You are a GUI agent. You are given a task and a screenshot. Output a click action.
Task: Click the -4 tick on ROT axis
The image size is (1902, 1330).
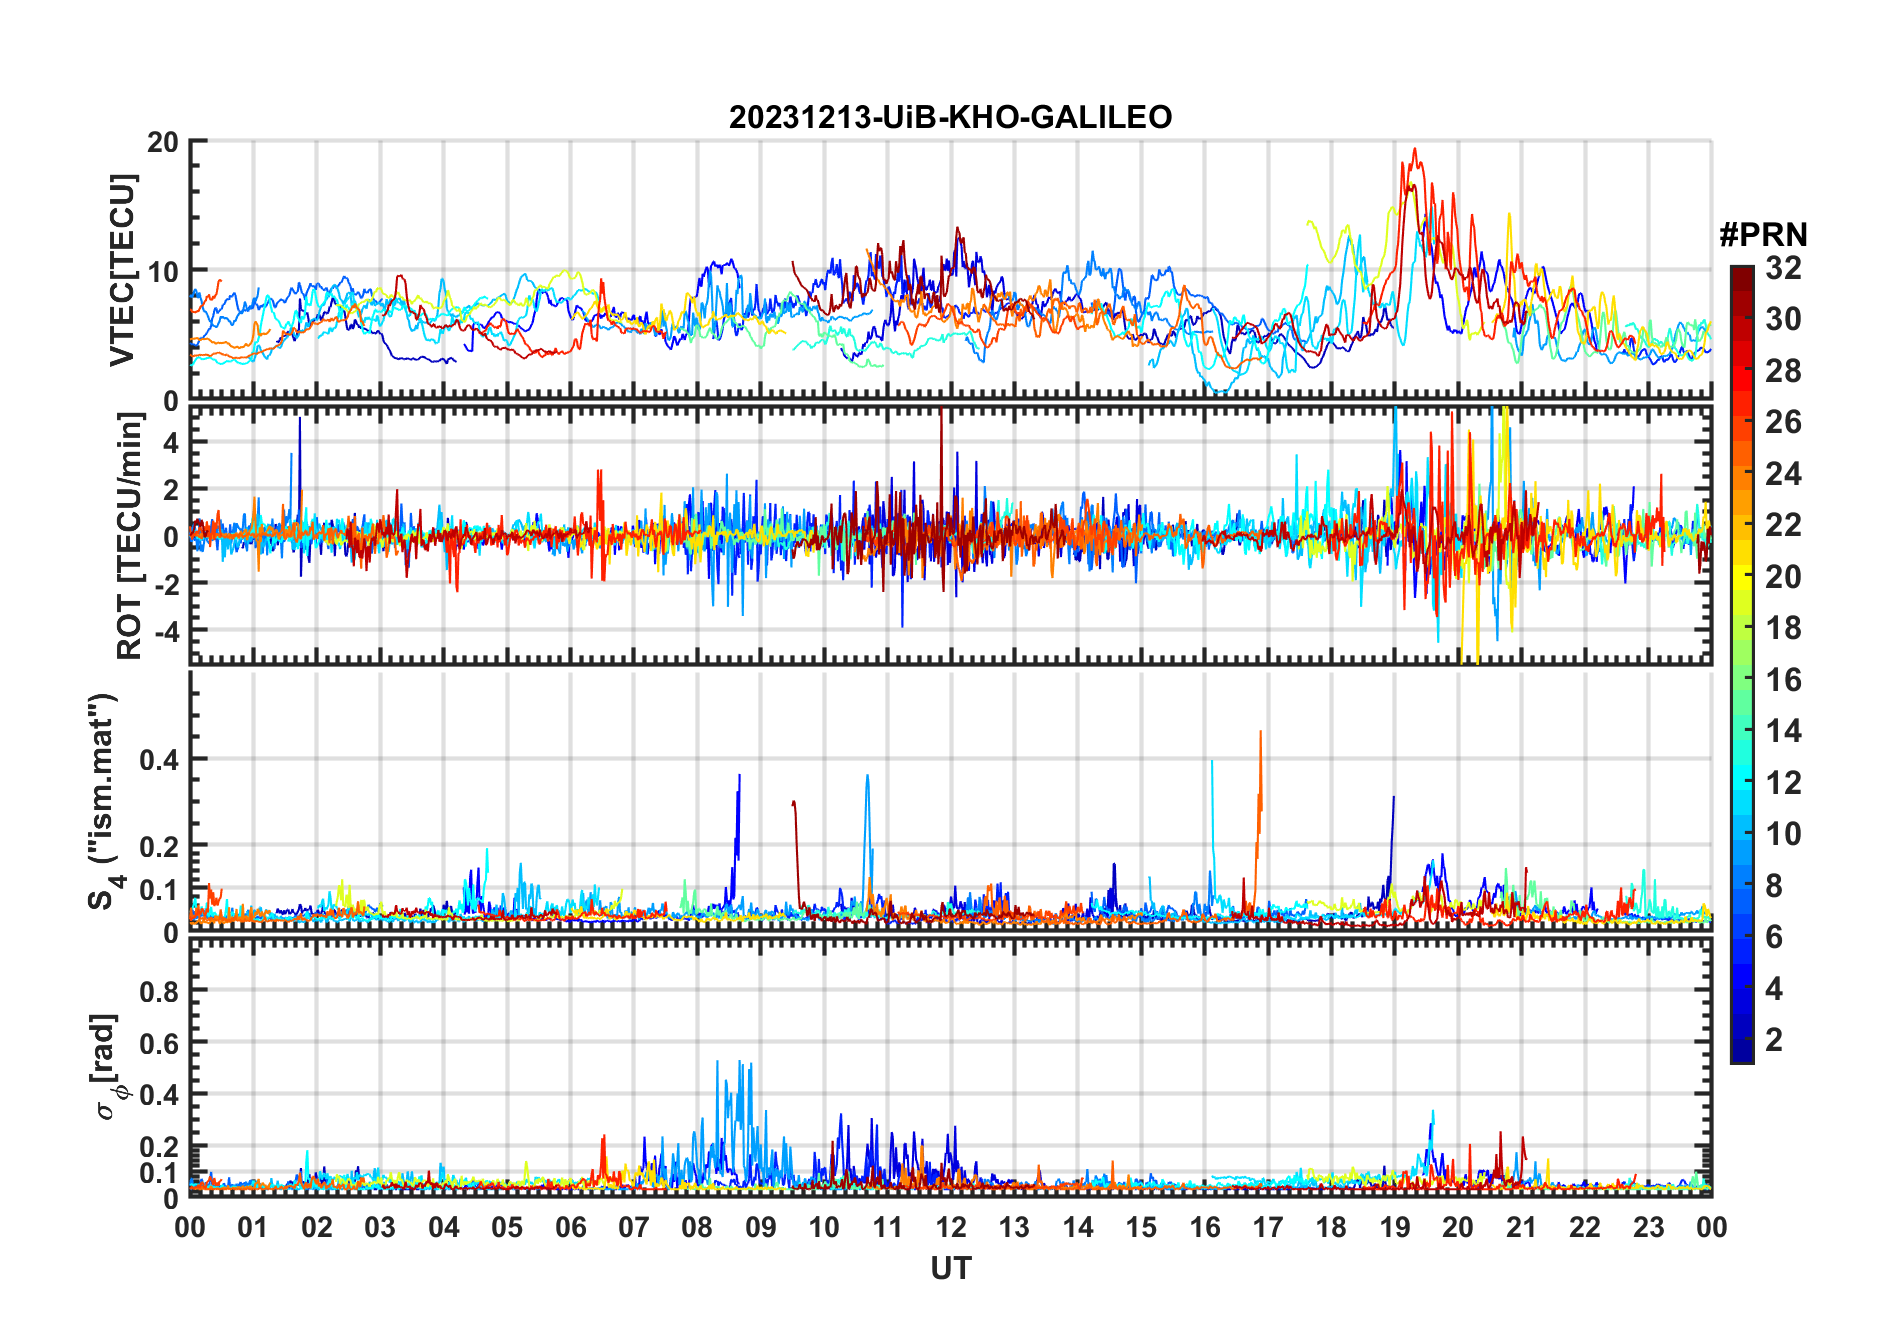[165, 631]
